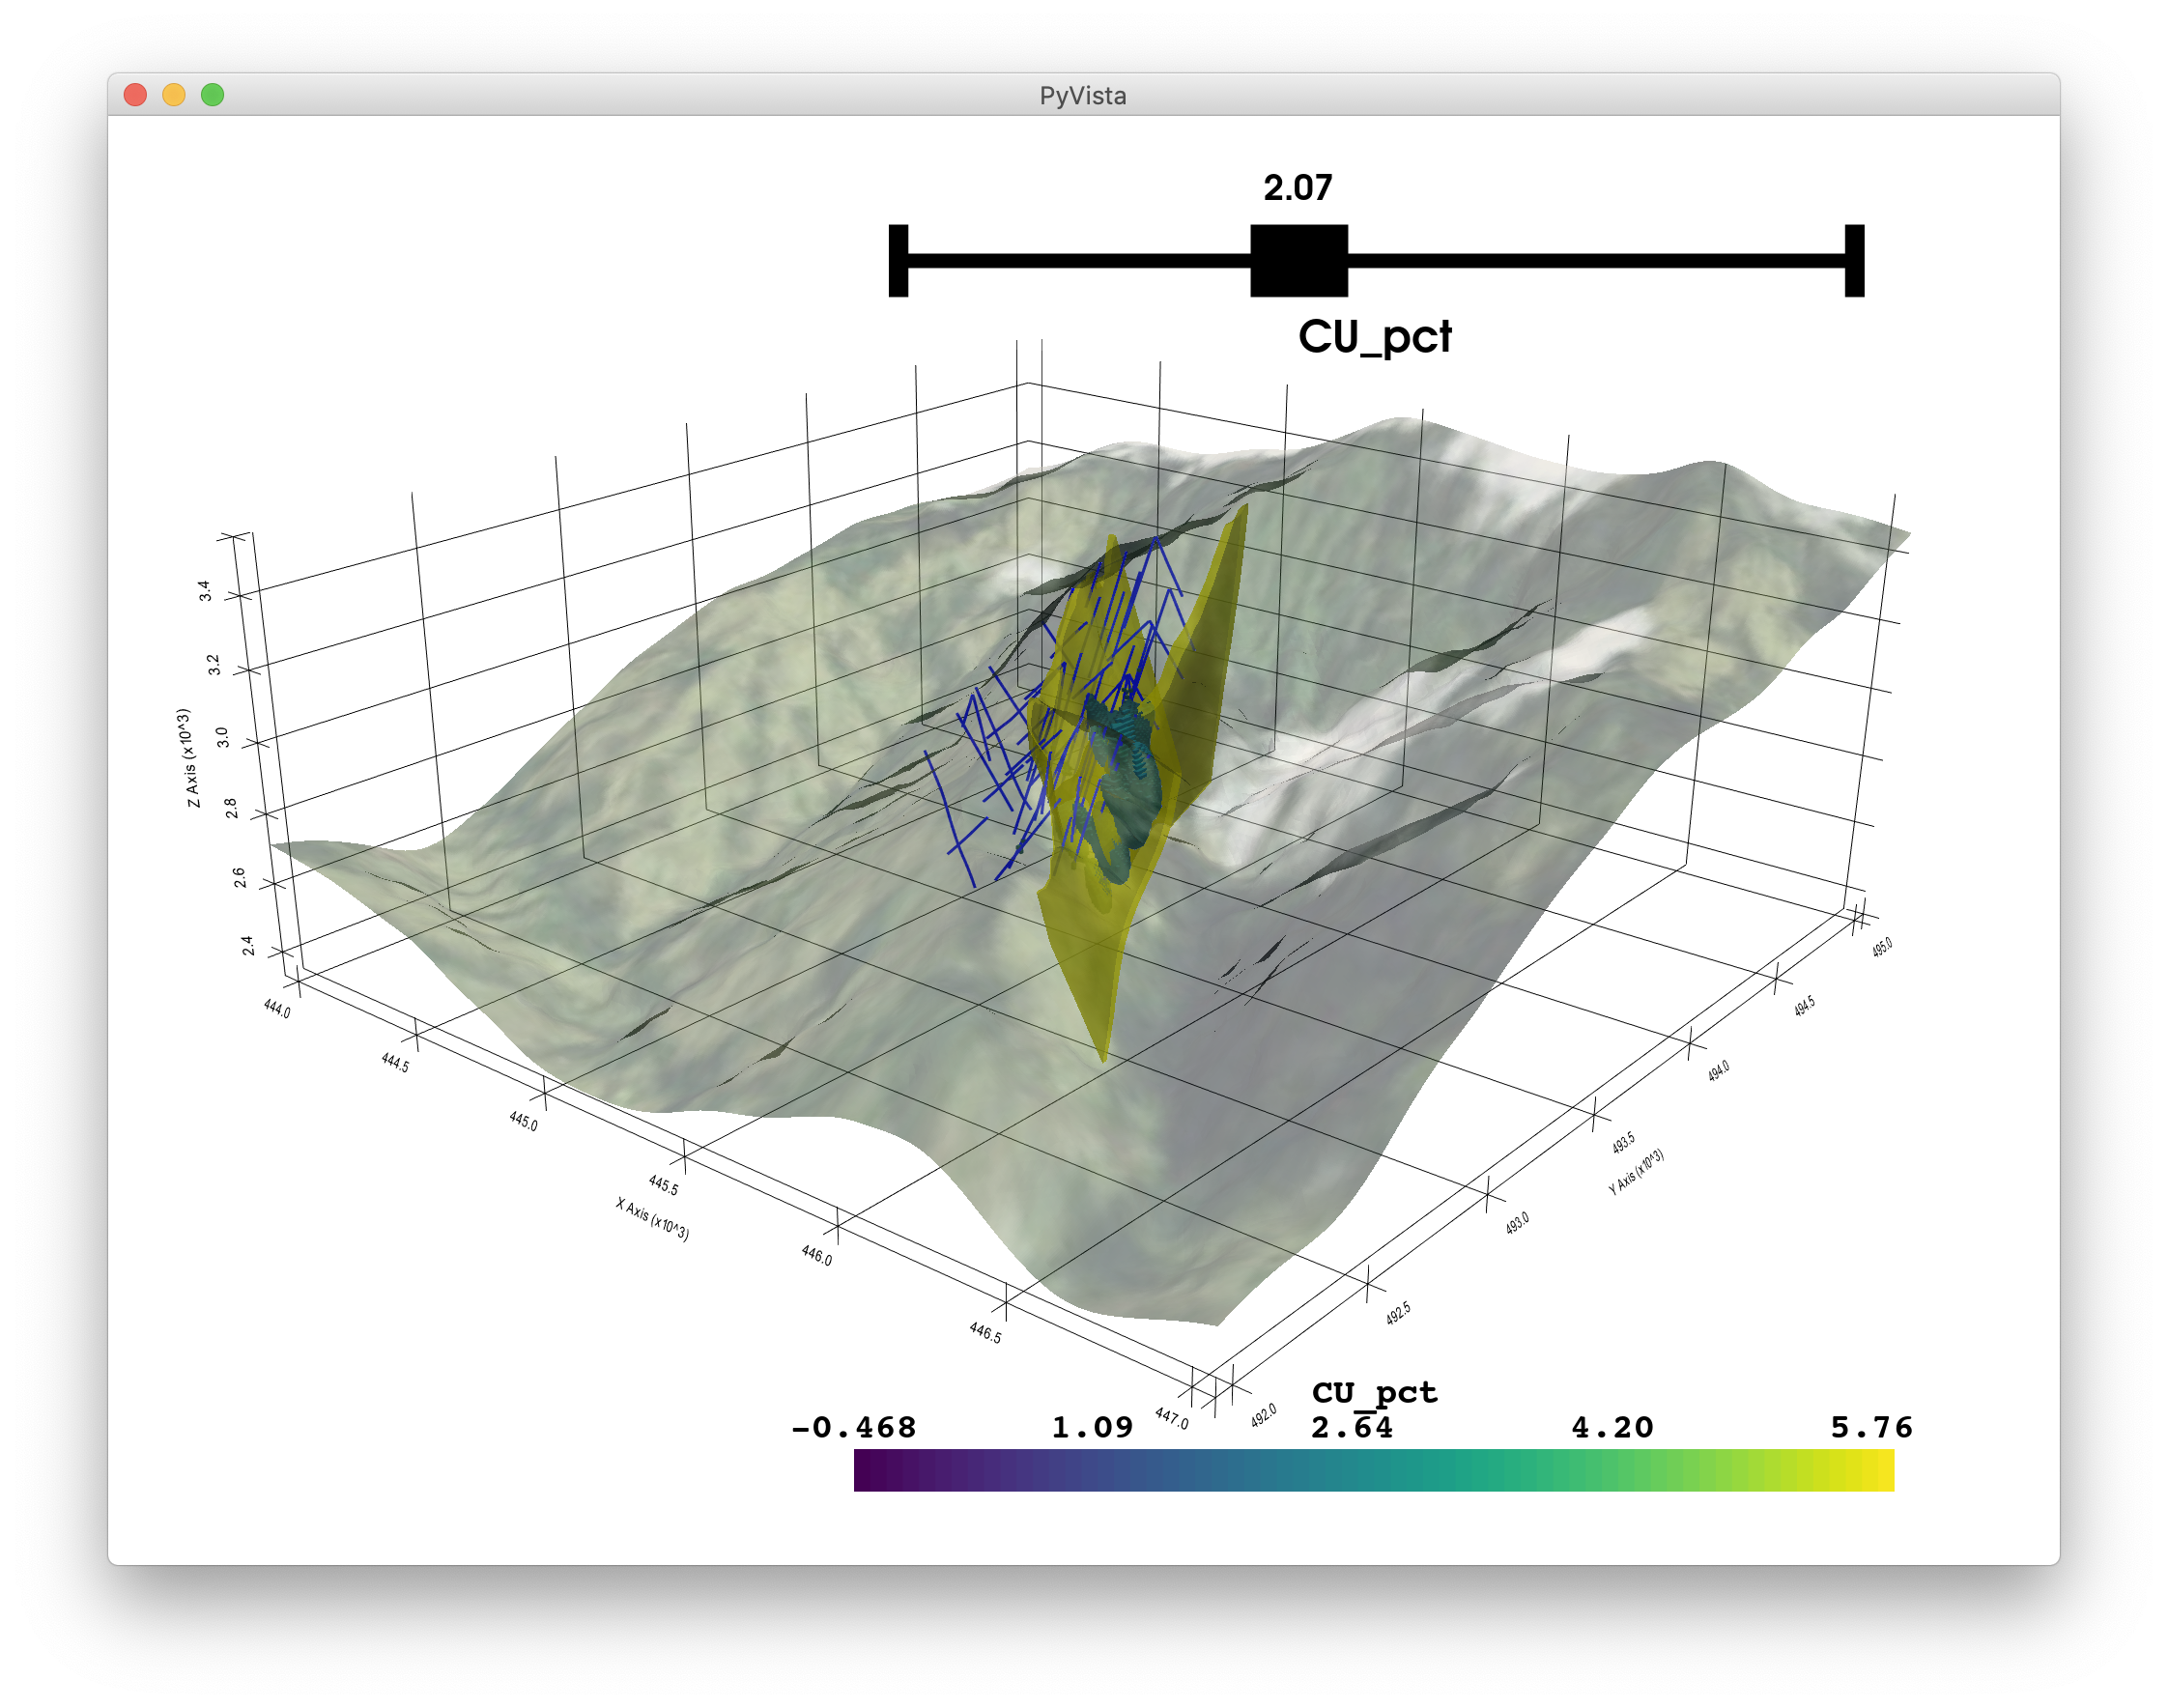Click the X Axis label text
2168x1708 pixels.
(x=652, y=1219)
